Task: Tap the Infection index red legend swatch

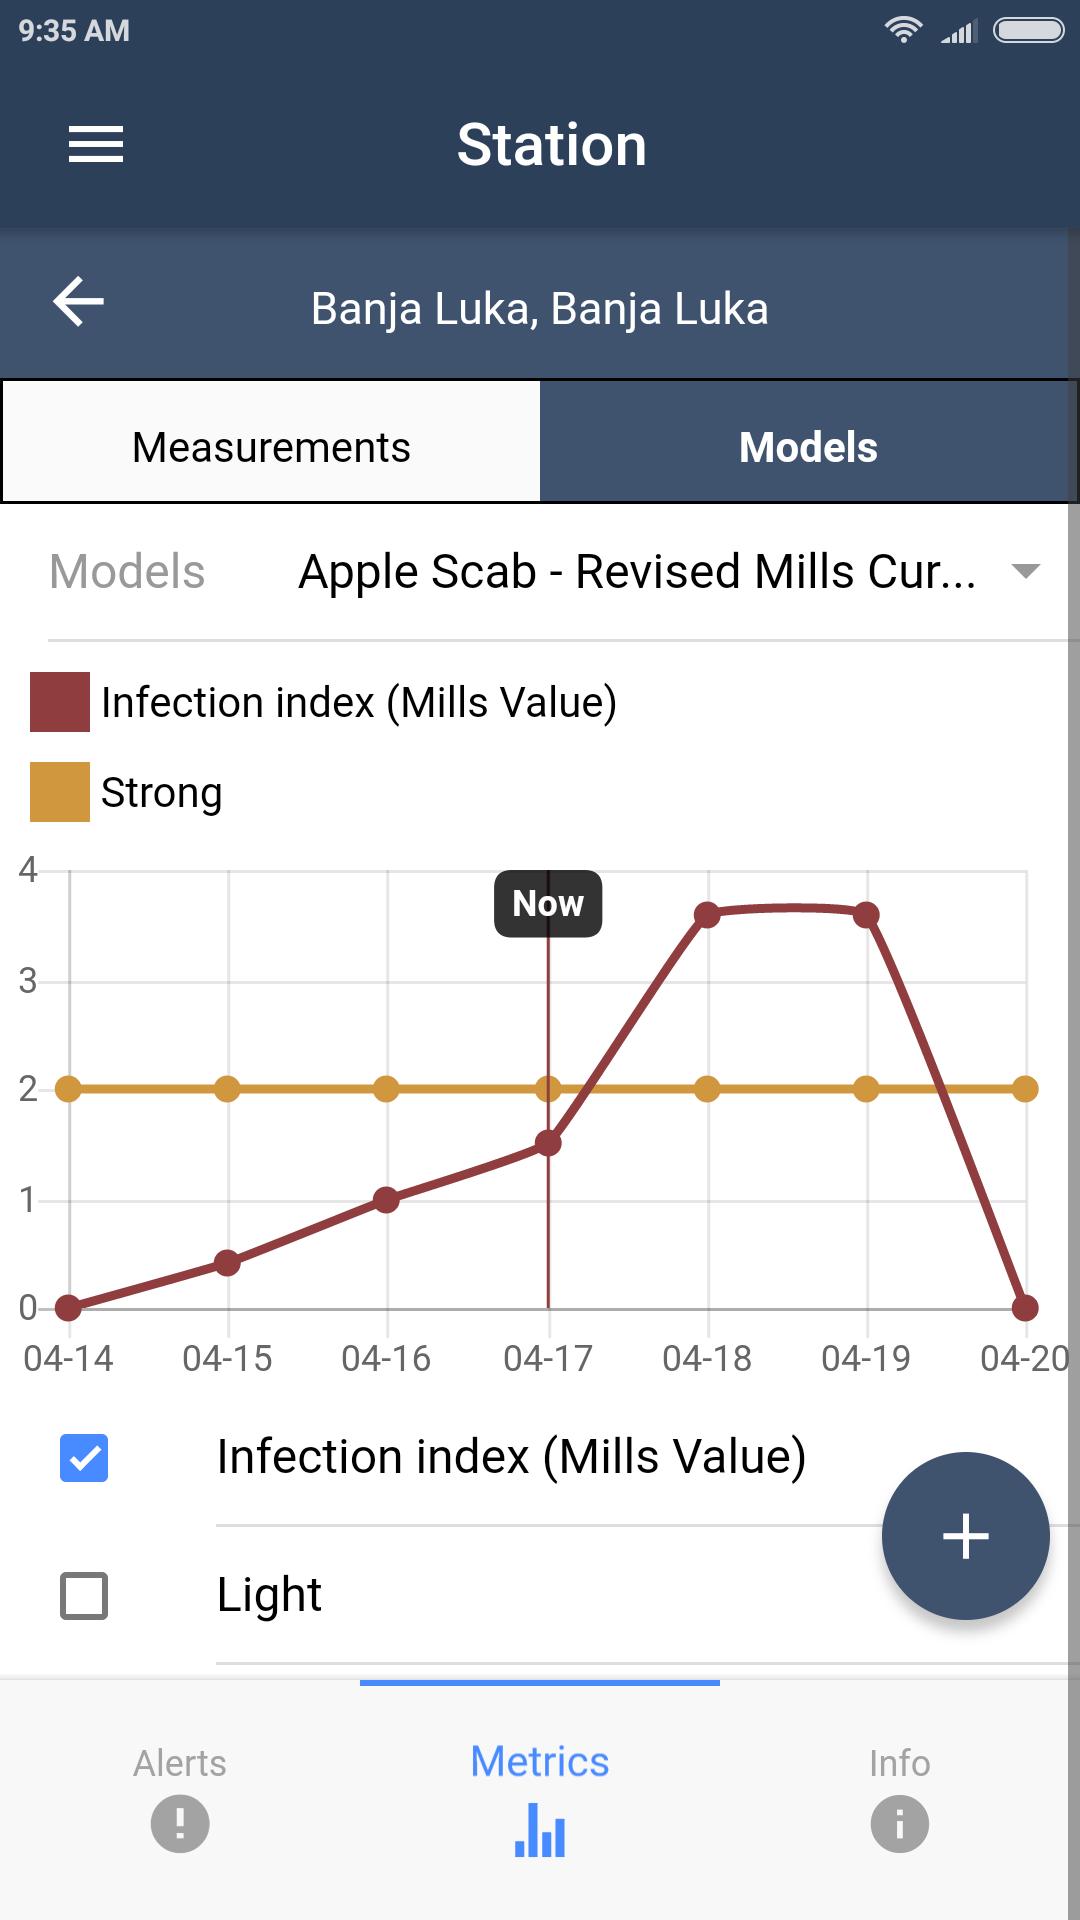Action: [60, 702]
